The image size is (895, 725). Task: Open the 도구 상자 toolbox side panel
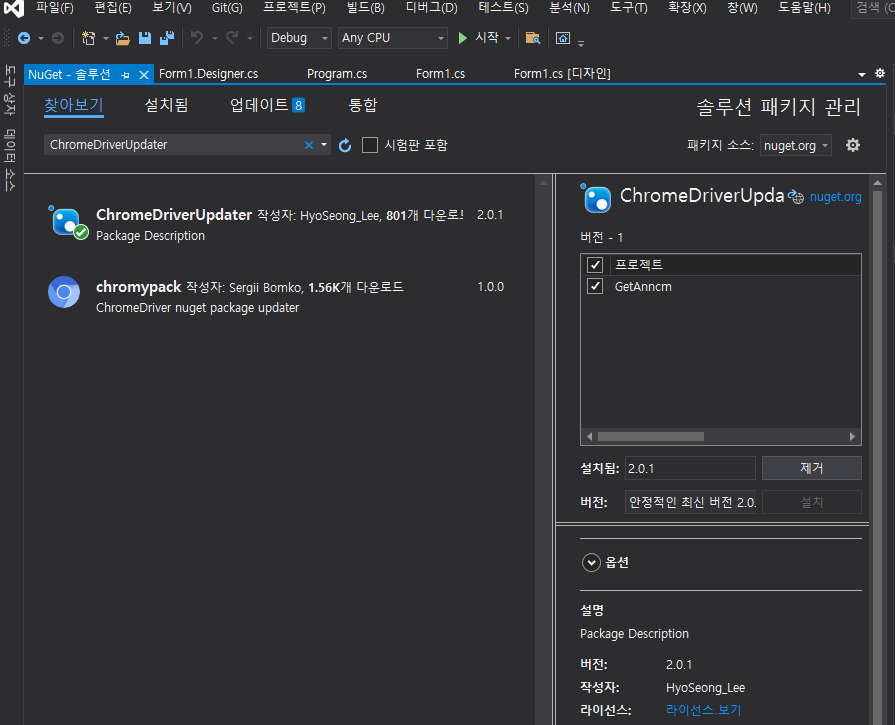point(10,90)
